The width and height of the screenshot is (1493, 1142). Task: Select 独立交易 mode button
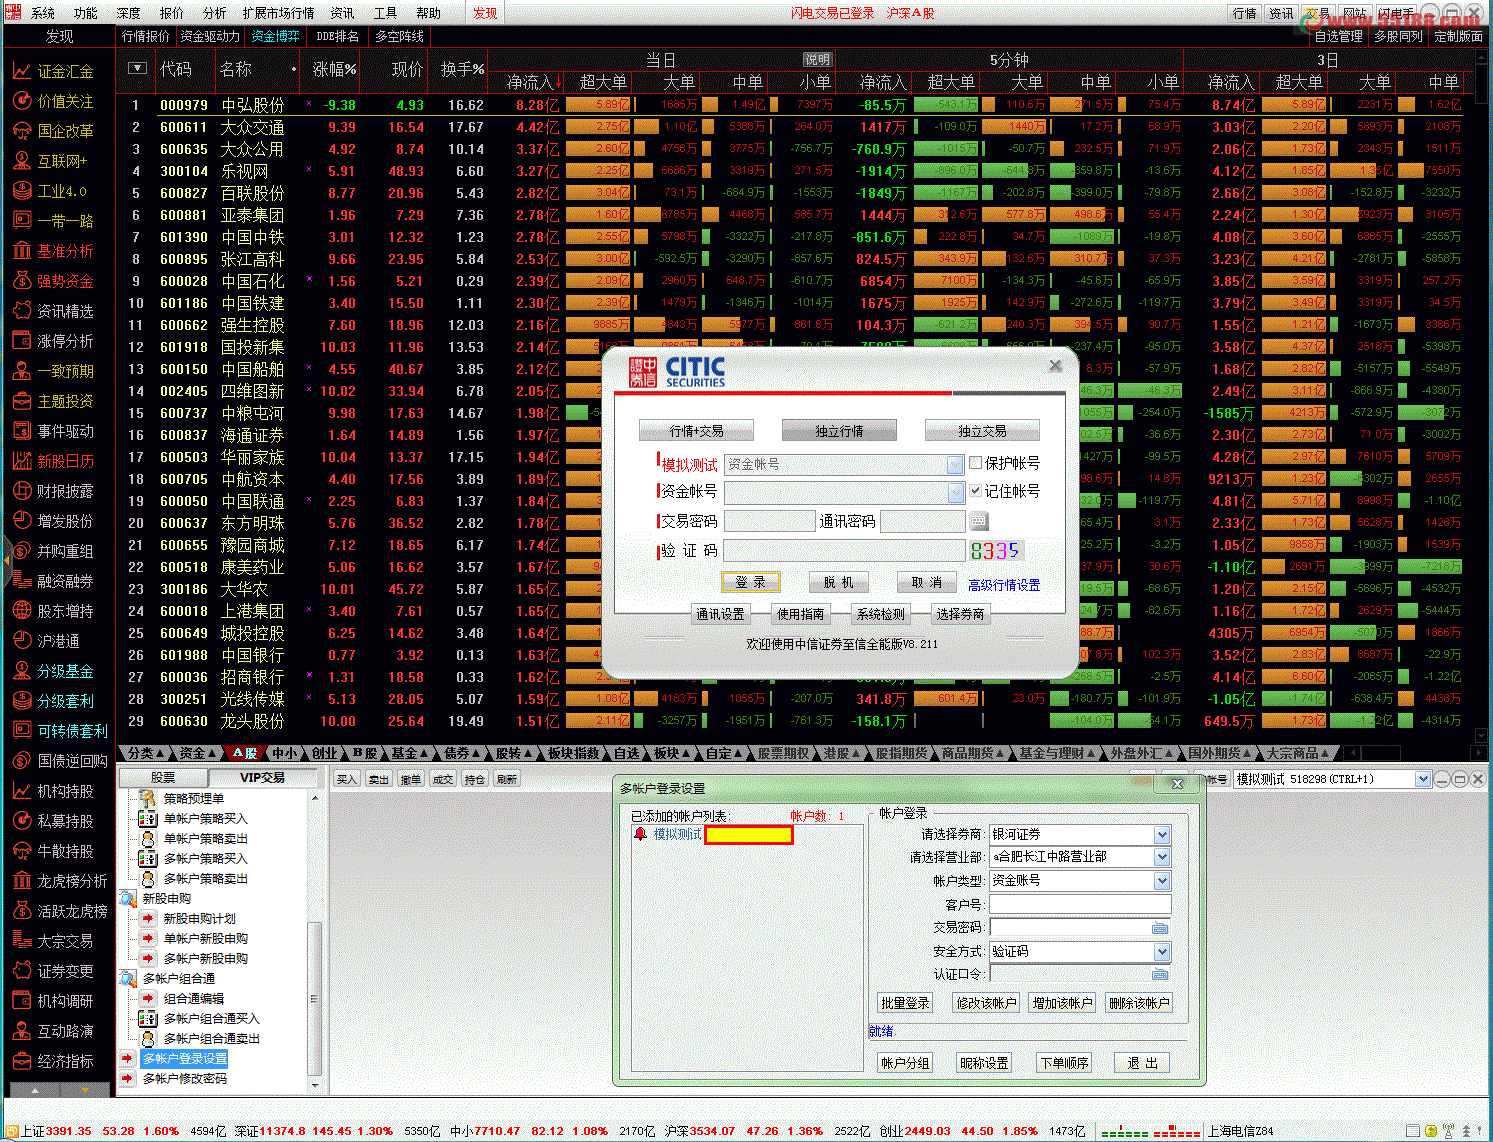[x=982, y=431]
